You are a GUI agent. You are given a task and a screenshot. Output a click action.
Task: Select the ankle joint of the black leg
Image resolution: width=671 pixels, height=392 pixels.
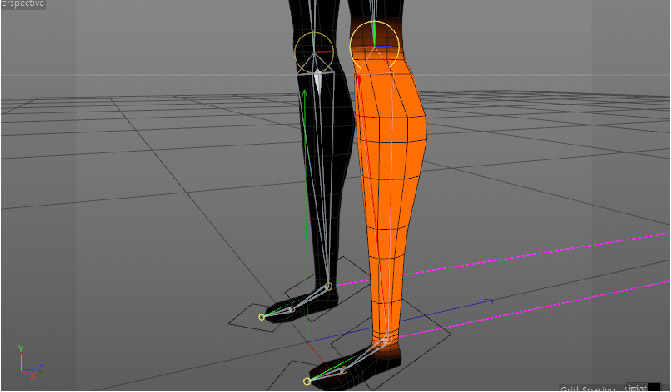click(328, 286)
